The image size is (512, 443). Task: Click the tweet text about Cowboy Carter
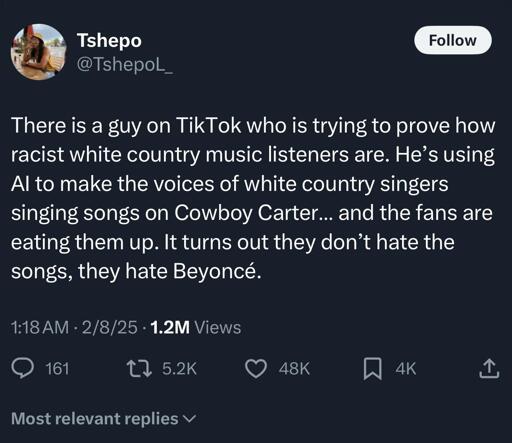pyautogui.click(x=253, y=198)
